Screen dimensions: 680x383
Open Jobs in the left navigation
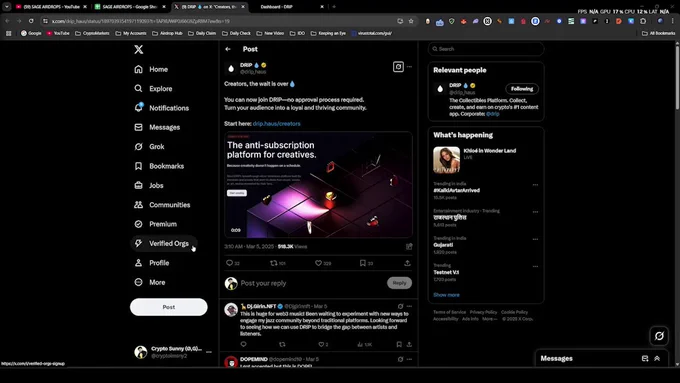pos(149,185)
